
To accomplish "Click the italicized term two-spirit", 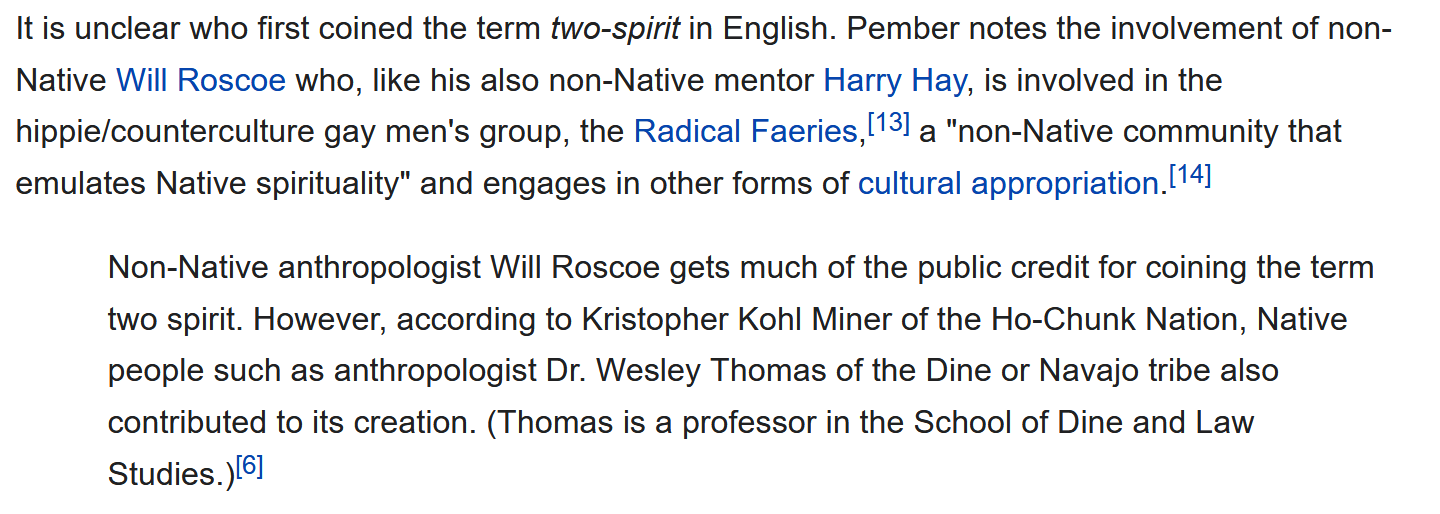I will 615,27.
